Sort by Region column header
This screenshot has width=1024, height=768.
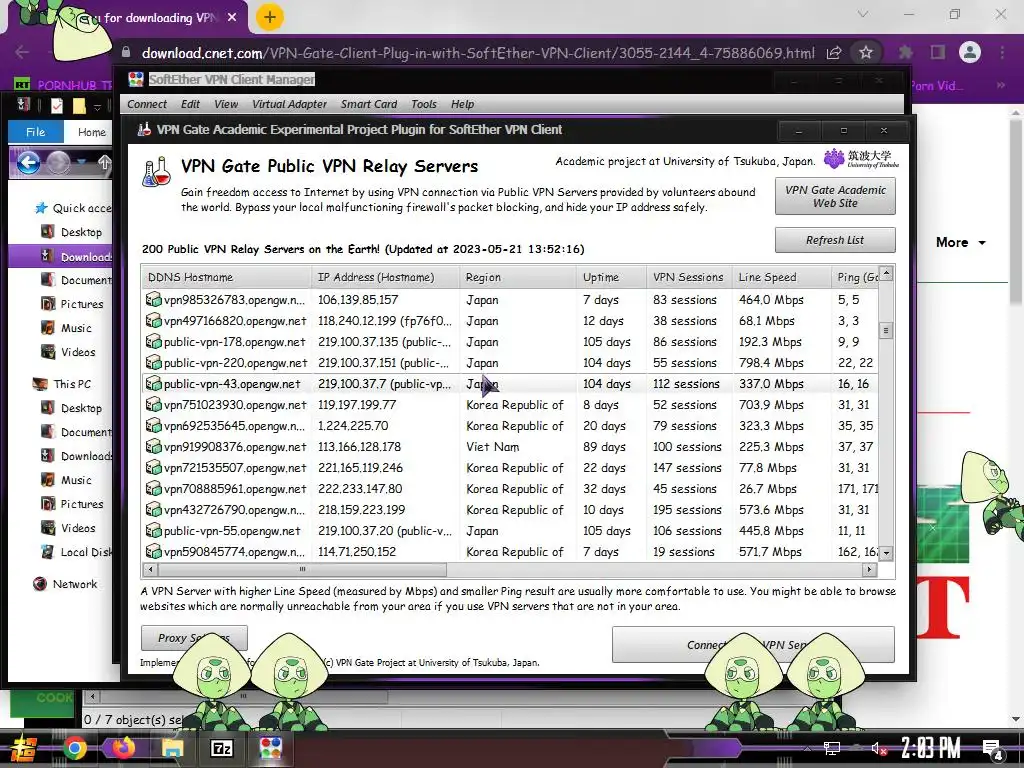point(518,277)
